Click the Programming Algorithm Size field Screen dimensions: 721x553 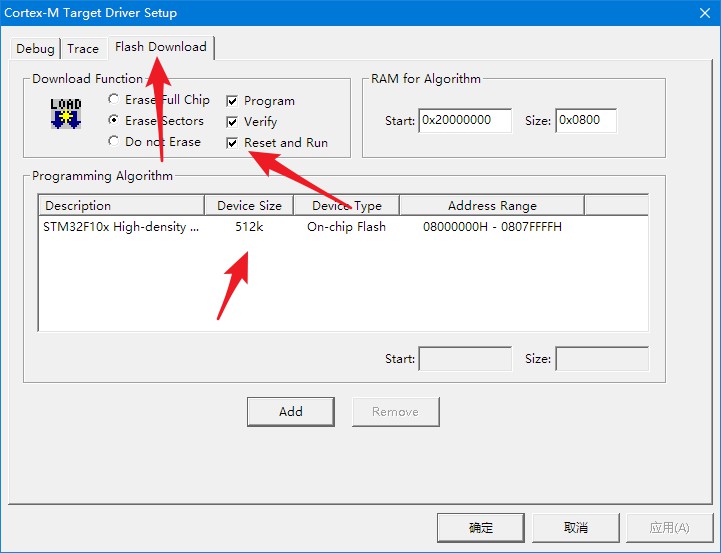(x=602, y=359)
